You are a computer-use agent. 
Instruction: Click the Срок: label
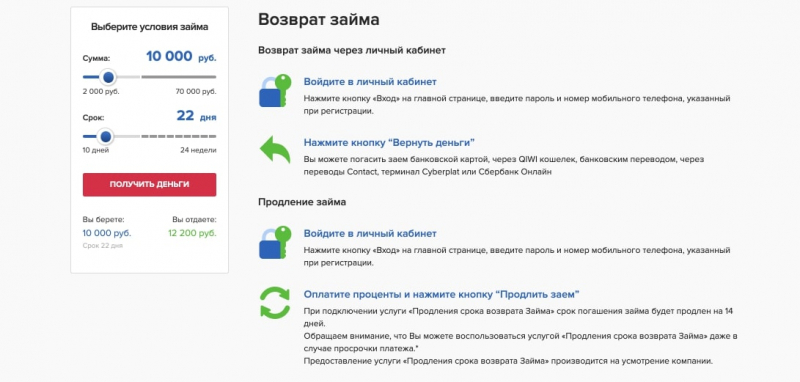coord(93,118)
